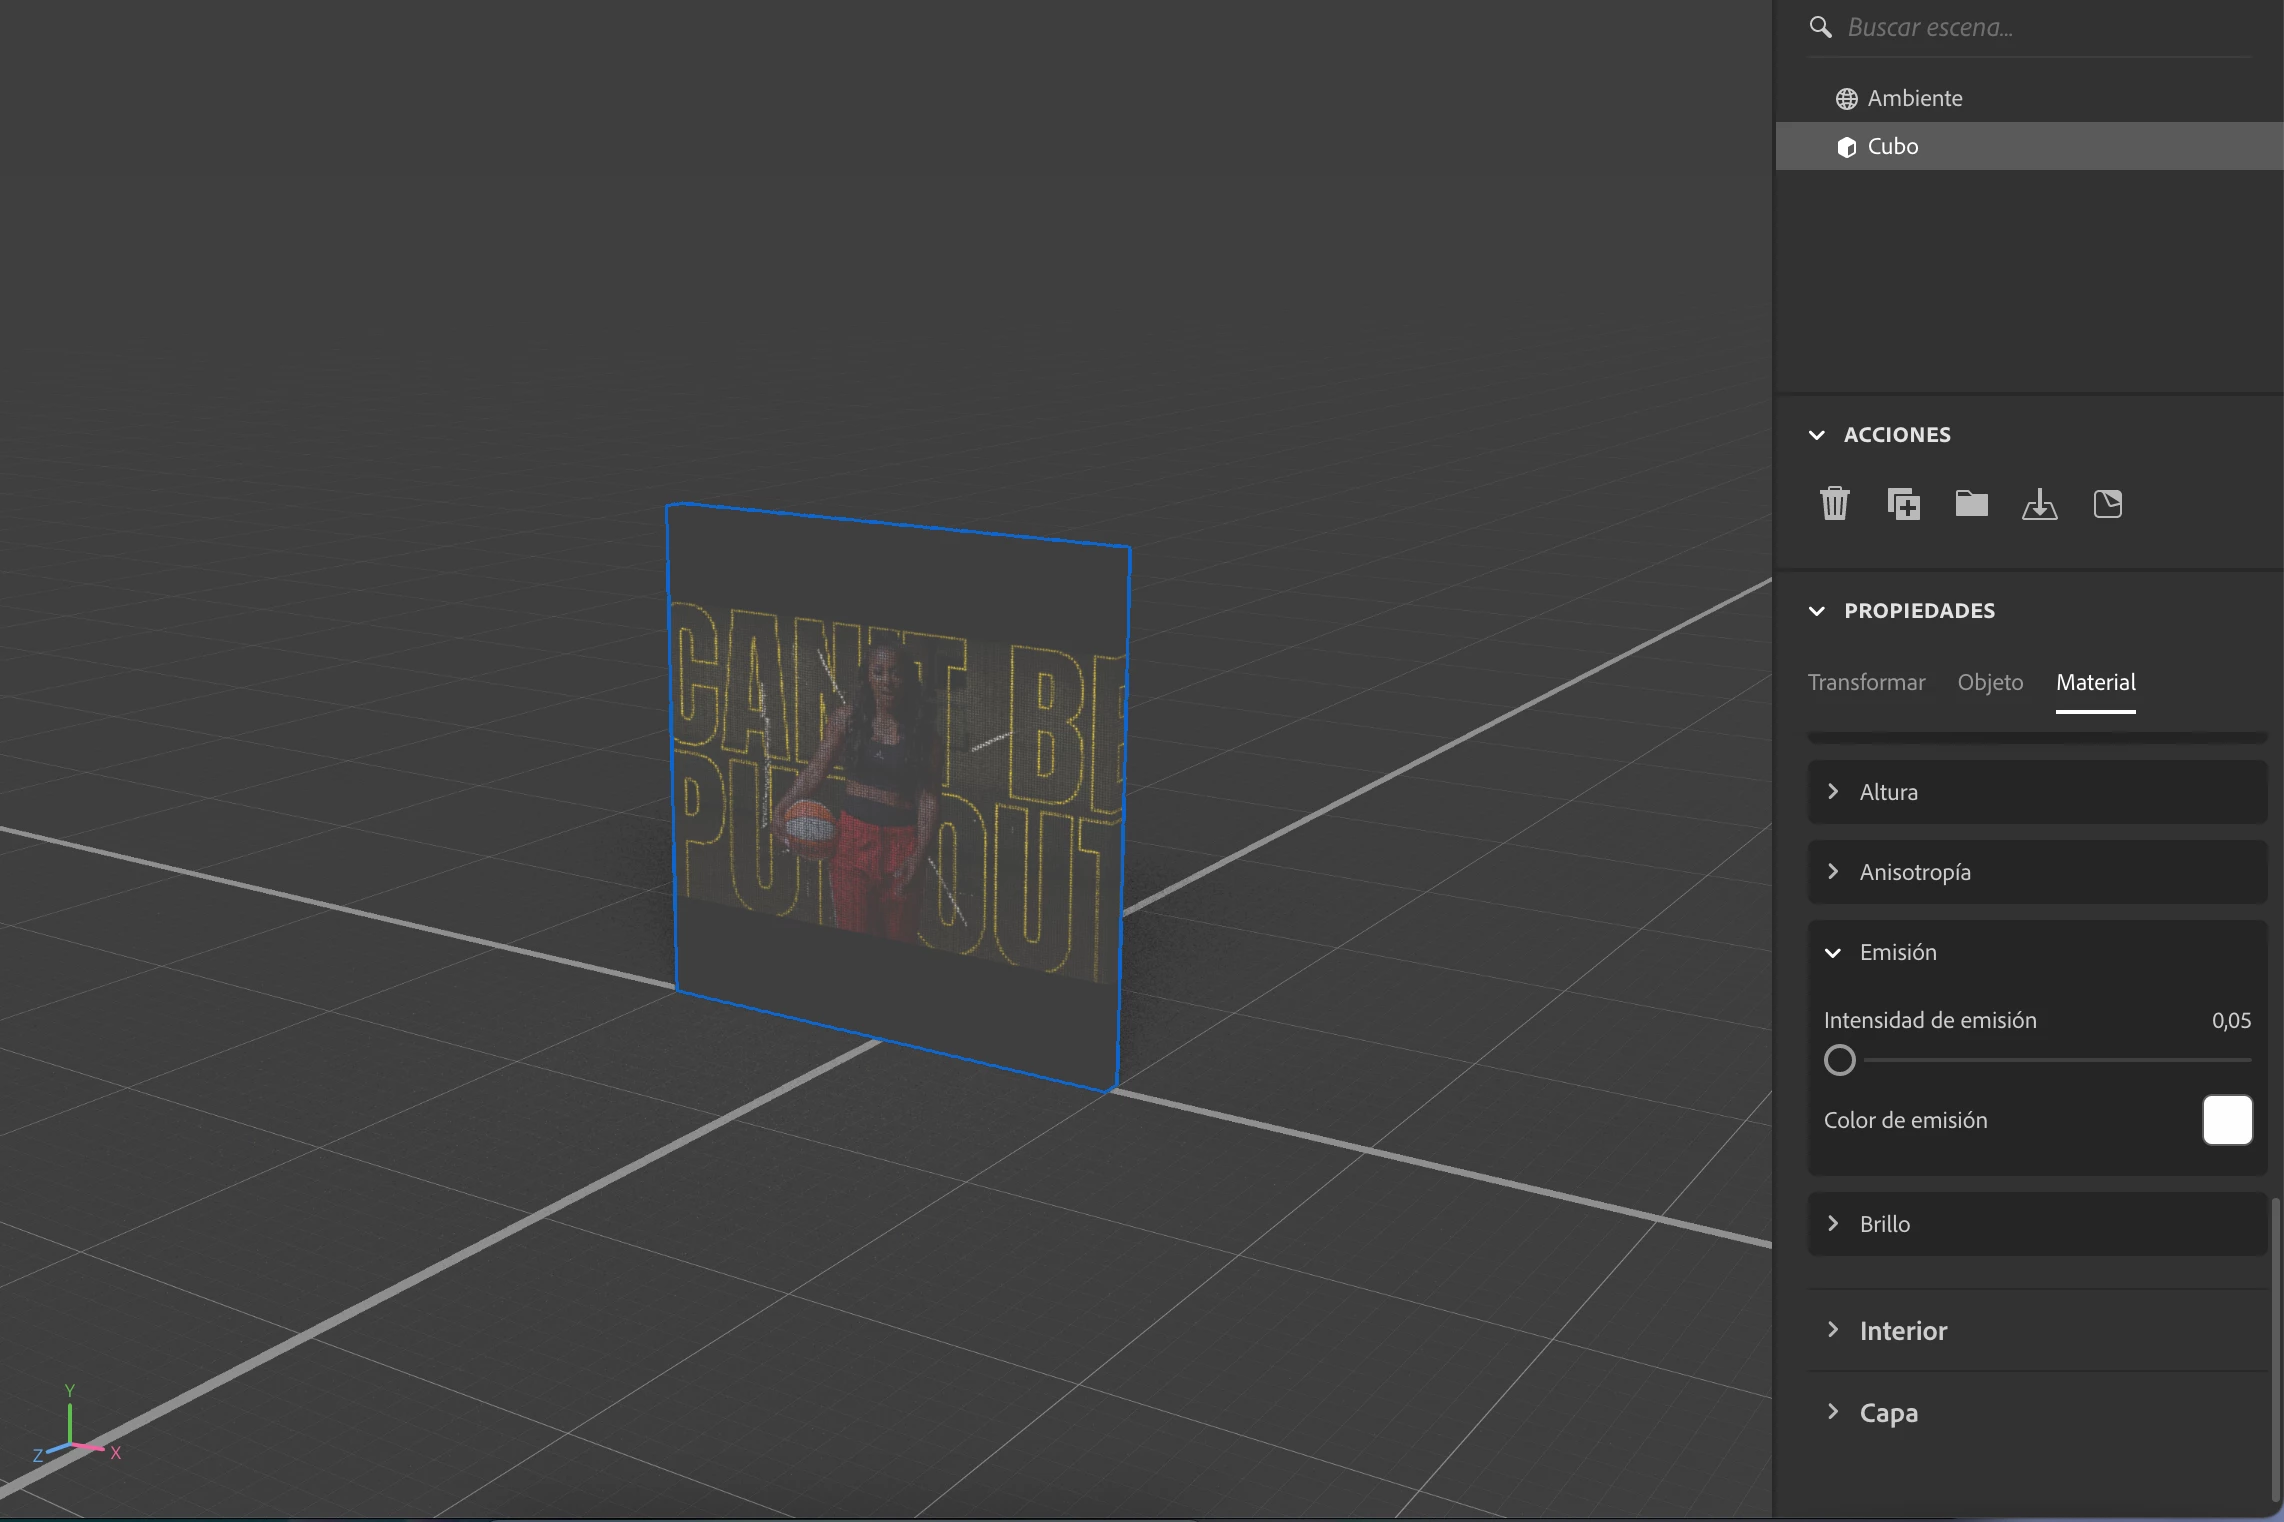Click the sticker placement icon in Acciones
This screenshot has height=1522, width=2284.
coord(2107,504)
